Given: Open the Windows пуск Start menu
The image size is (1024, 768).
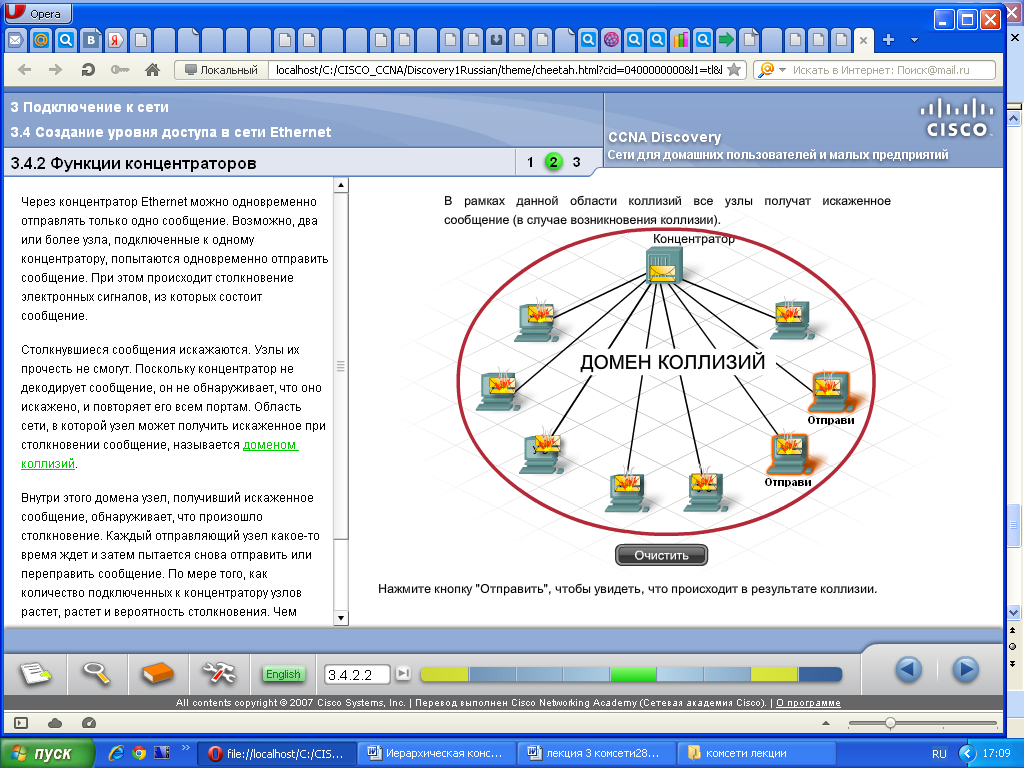Looking at the screenshot, I should pos(47,754).
